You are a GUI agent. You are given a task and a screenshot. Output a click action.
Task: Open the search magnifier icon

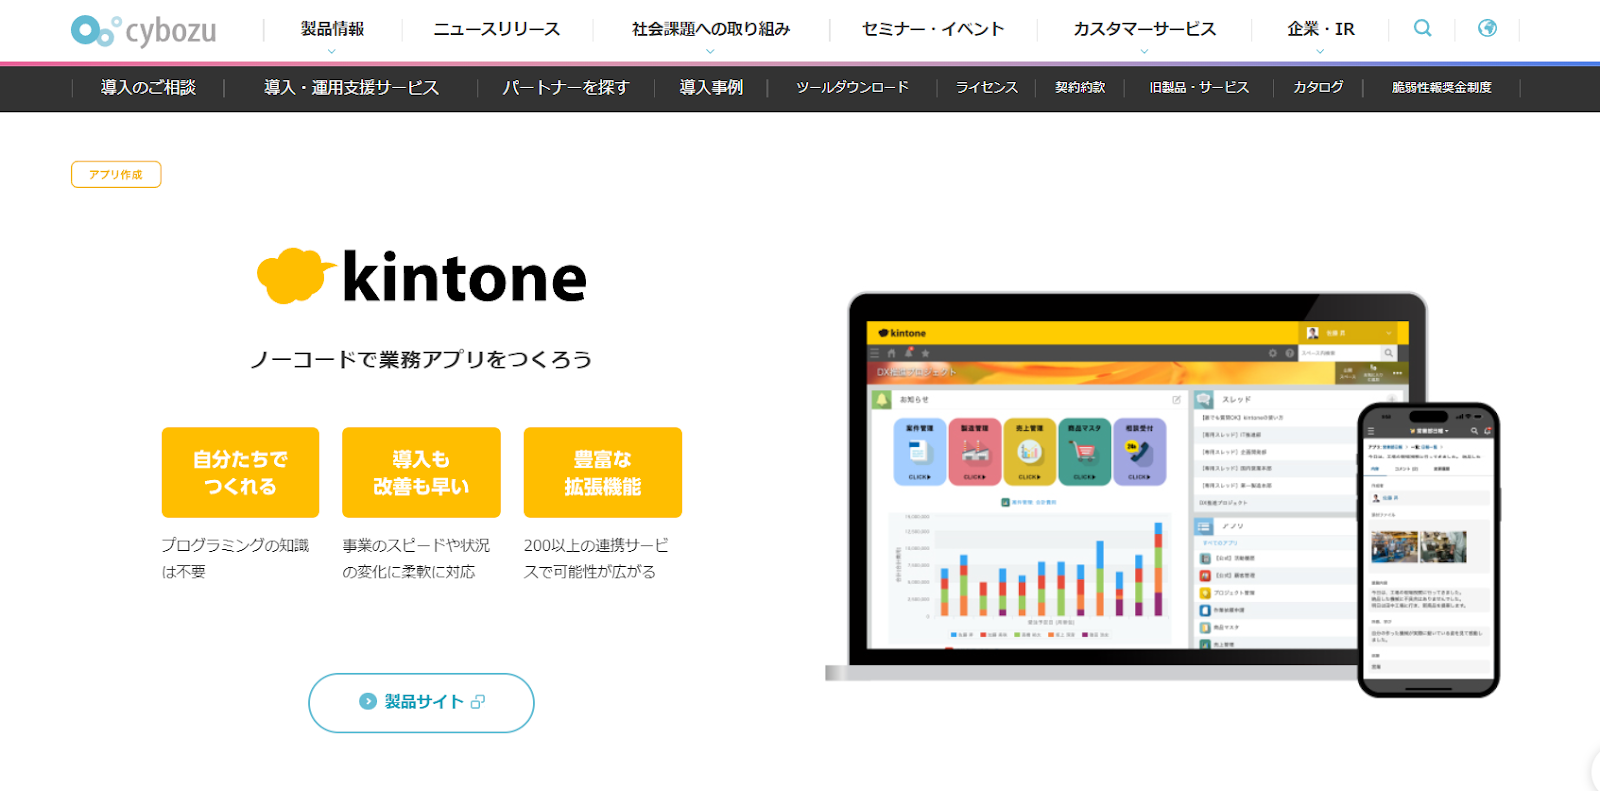(x=1422, y=28)
